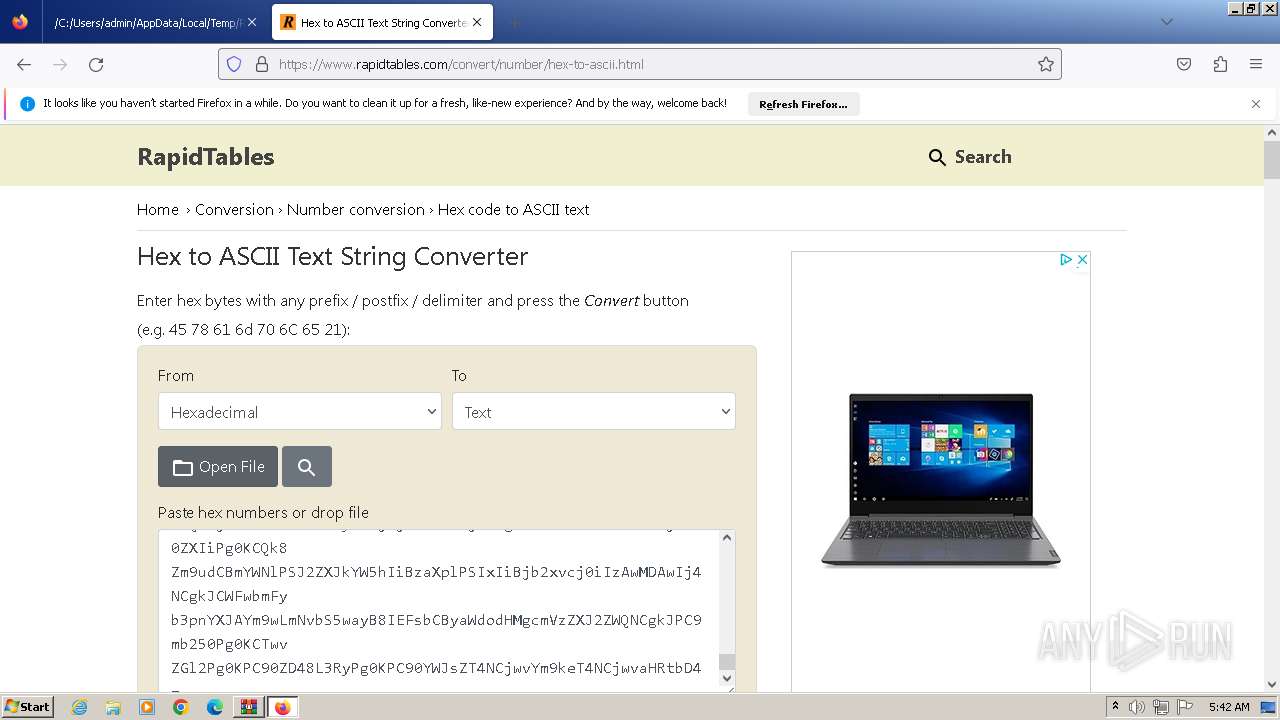Open File Explorer from taskbar
This screenshot has height=720, width=1280.
point(113,707)
